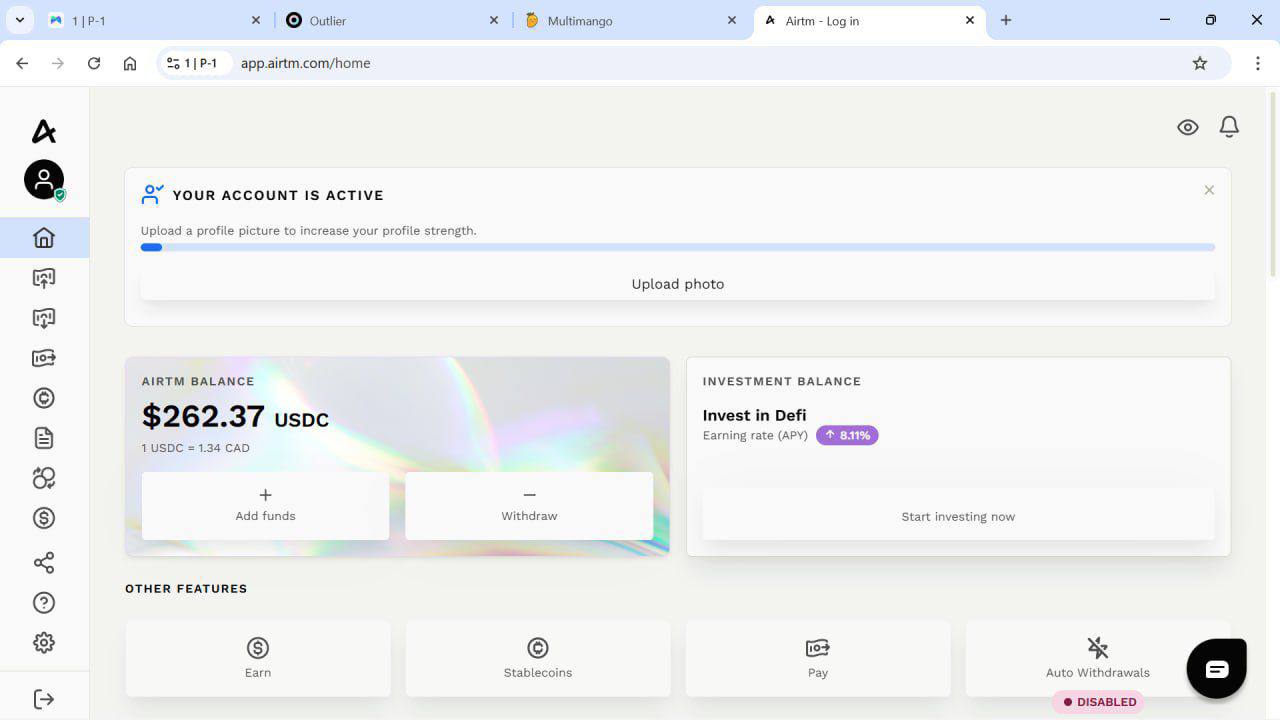This screenshot has height=720, width=1280.
Task: Select the Airtm - Log in tab
Action: pyautogui.click(x=868, y=20)
